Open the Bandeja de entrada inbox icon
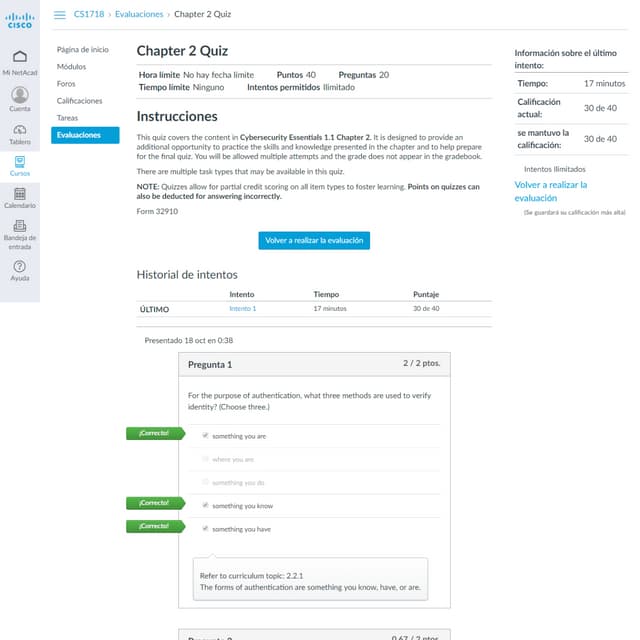Image resolution: width=640 pixels, height=640 pixels. coord(19,226)
